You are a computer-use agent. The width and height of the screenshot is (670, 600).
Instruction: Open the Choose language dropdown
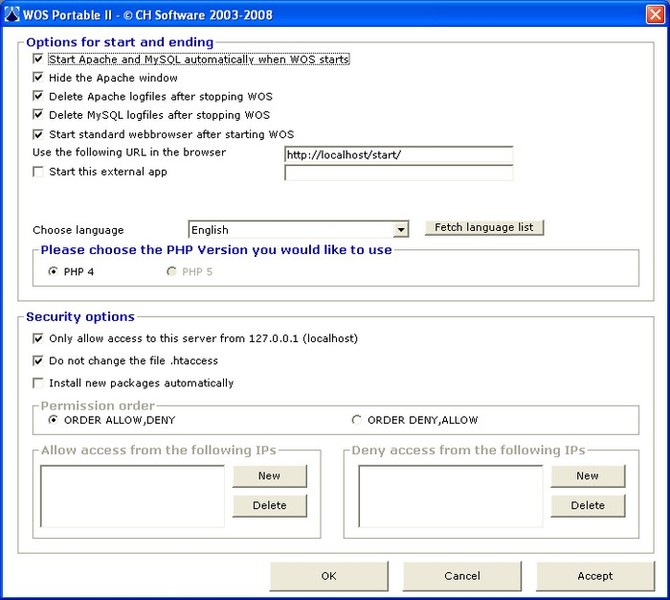pyautogui.click(x=400, y=230)
